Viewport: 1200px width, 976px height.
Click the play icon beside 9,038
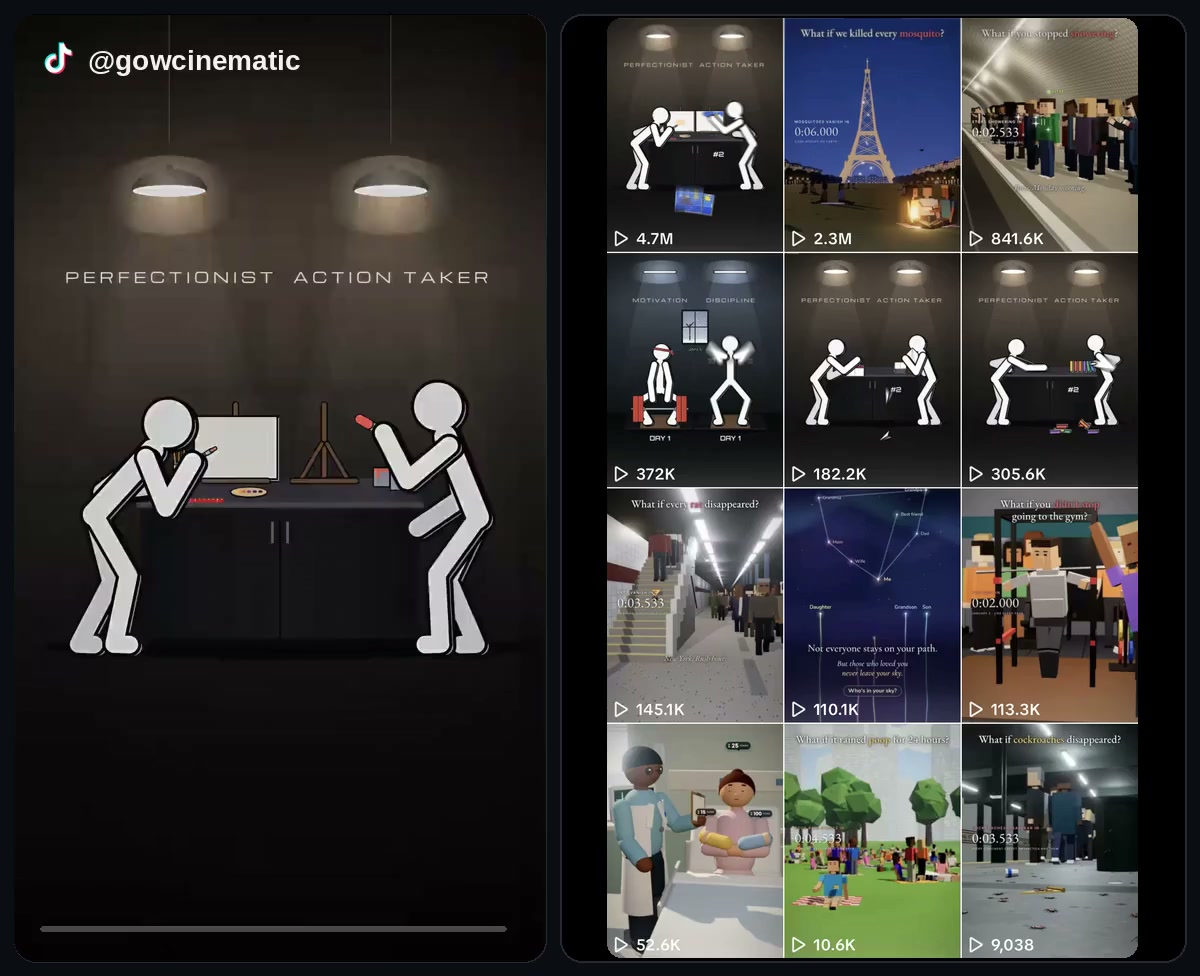coord(976,945)
